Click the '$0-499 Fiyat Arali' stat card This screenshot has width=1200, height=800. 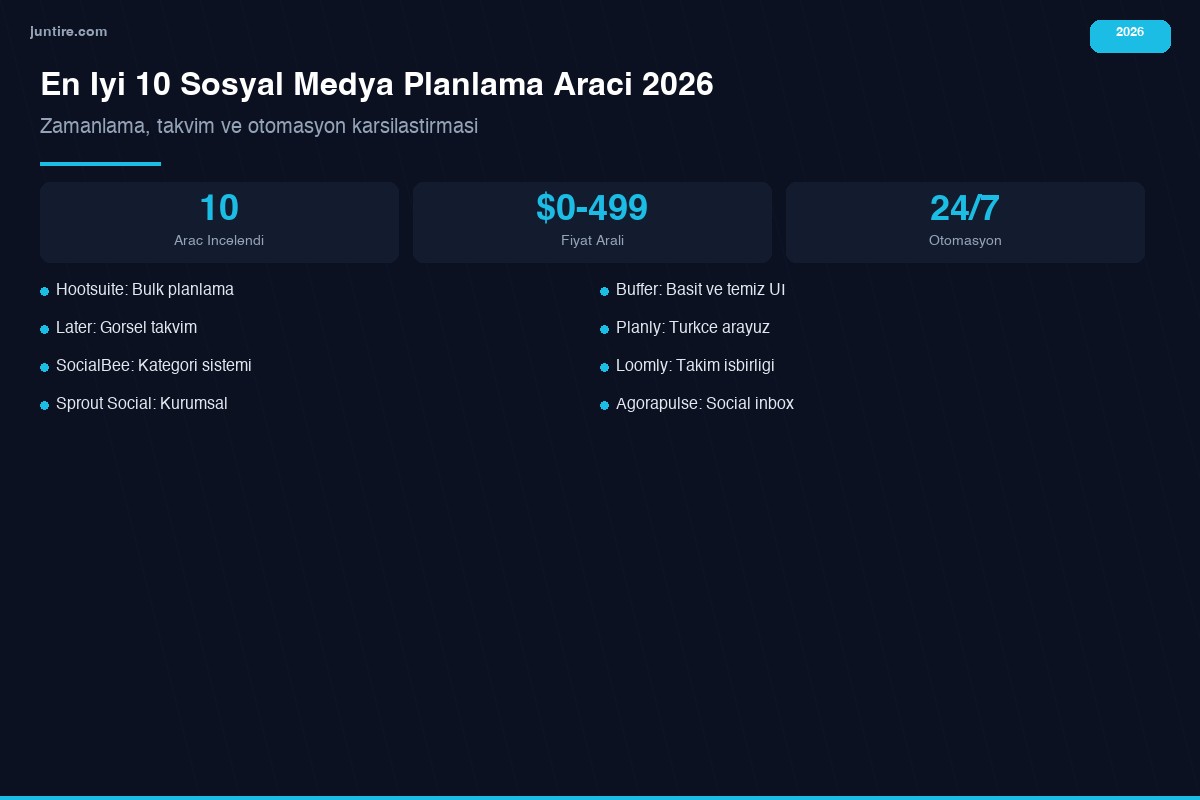click(592, 222)
